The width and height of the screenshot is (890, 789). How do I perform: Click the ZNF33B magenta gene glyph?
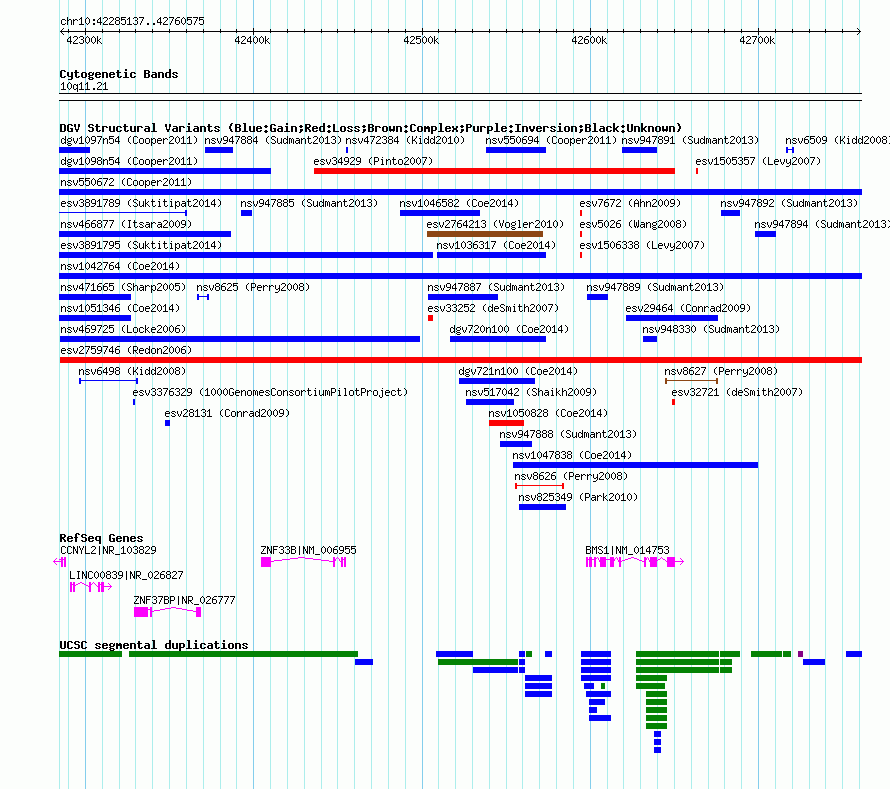click(303, 562)
